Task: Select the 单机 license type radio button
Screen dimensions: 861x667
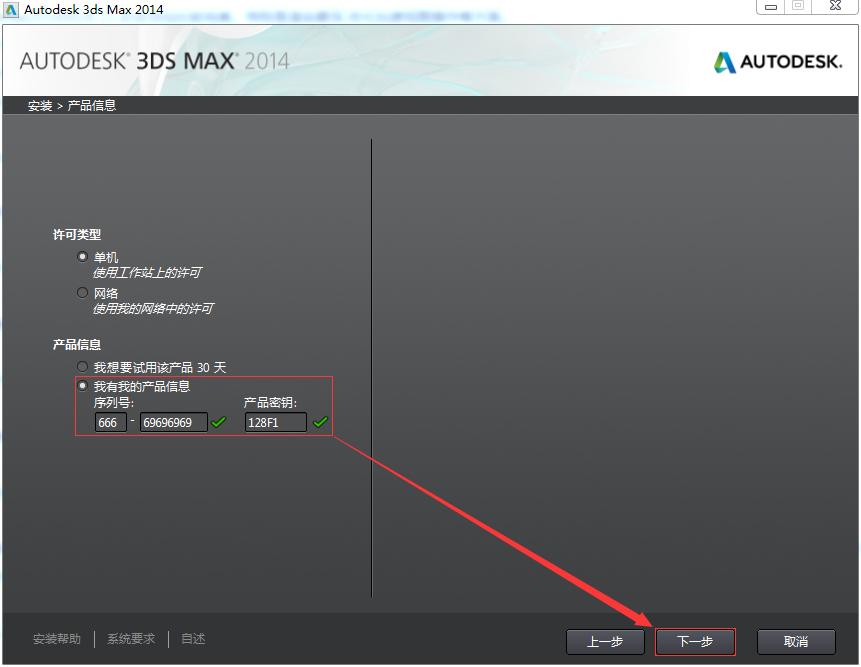Action: [82, 255]
